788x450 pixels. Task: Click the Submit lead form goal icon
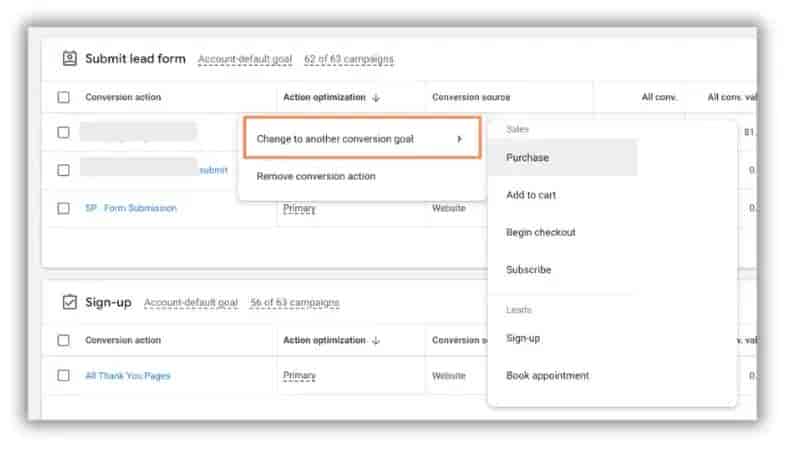(69, 59)
